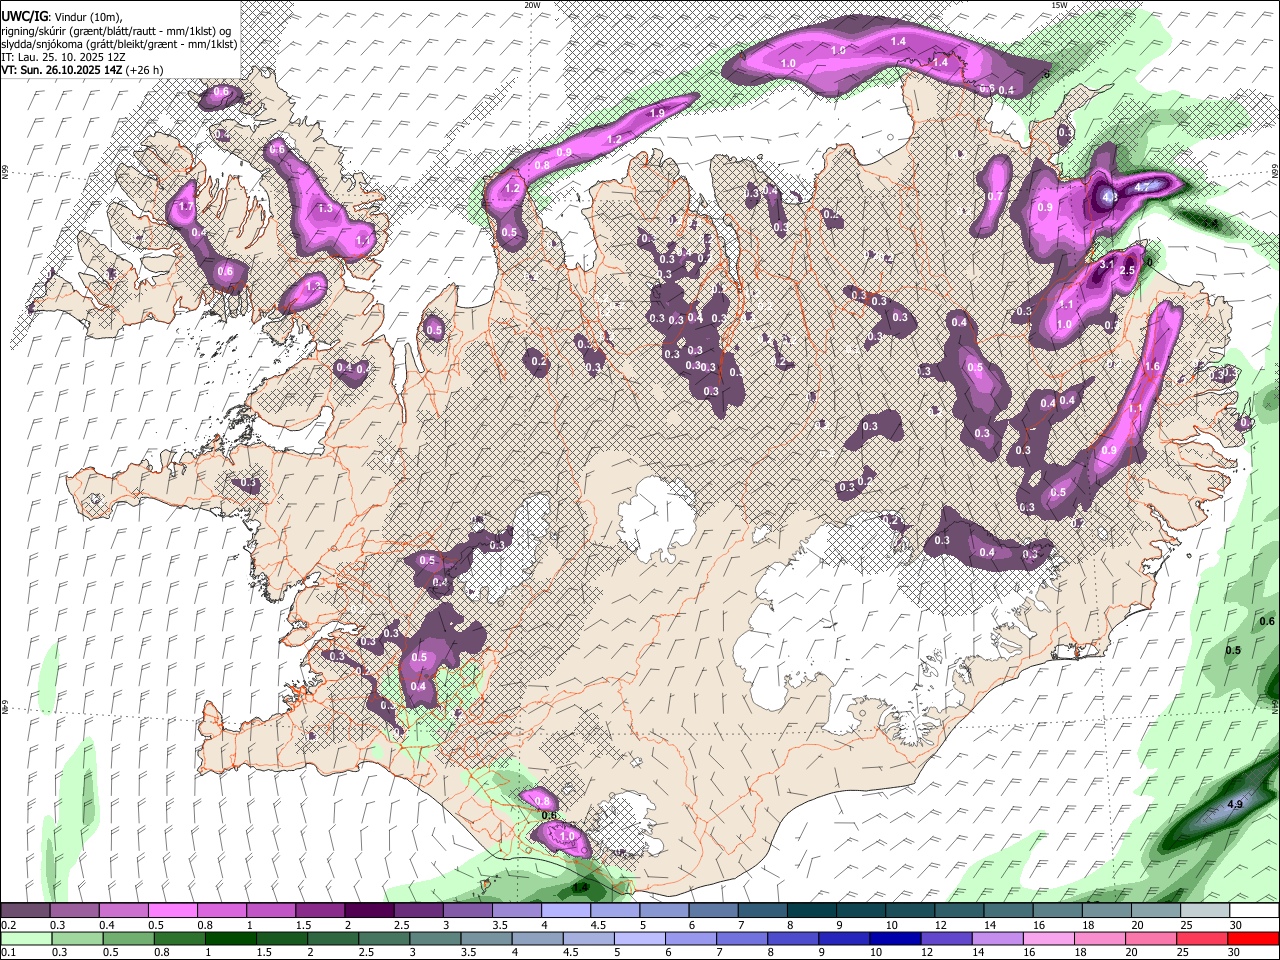Click the VT: Sun. 26.10.2025 14Z valid time

(x=62, y=70)
